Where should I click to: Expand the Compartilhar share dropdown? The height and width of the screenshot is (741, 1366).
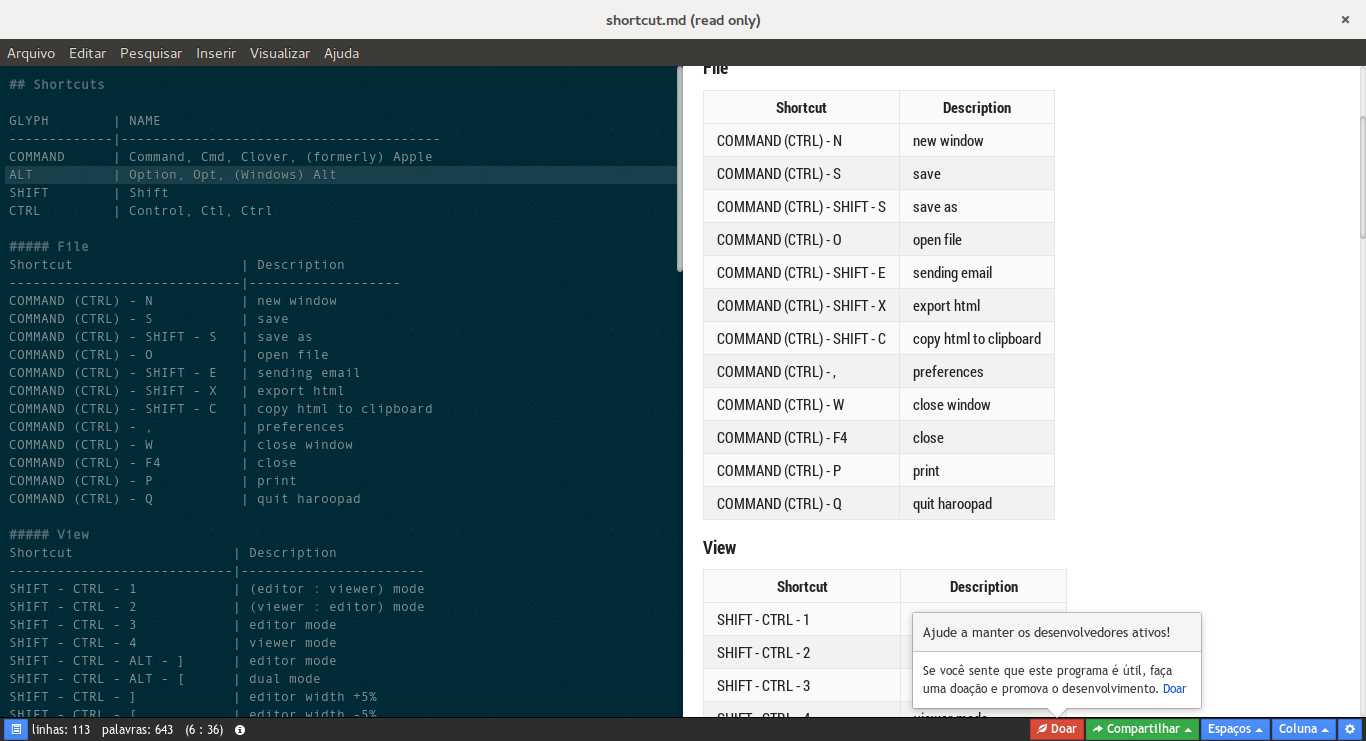[x=1142, y=729]
